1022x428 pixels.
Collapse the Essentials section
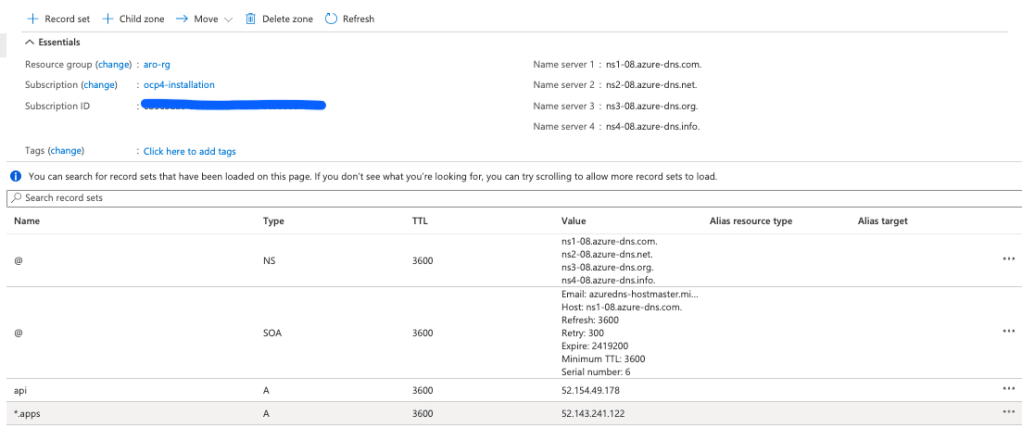(x=29, y=42)
